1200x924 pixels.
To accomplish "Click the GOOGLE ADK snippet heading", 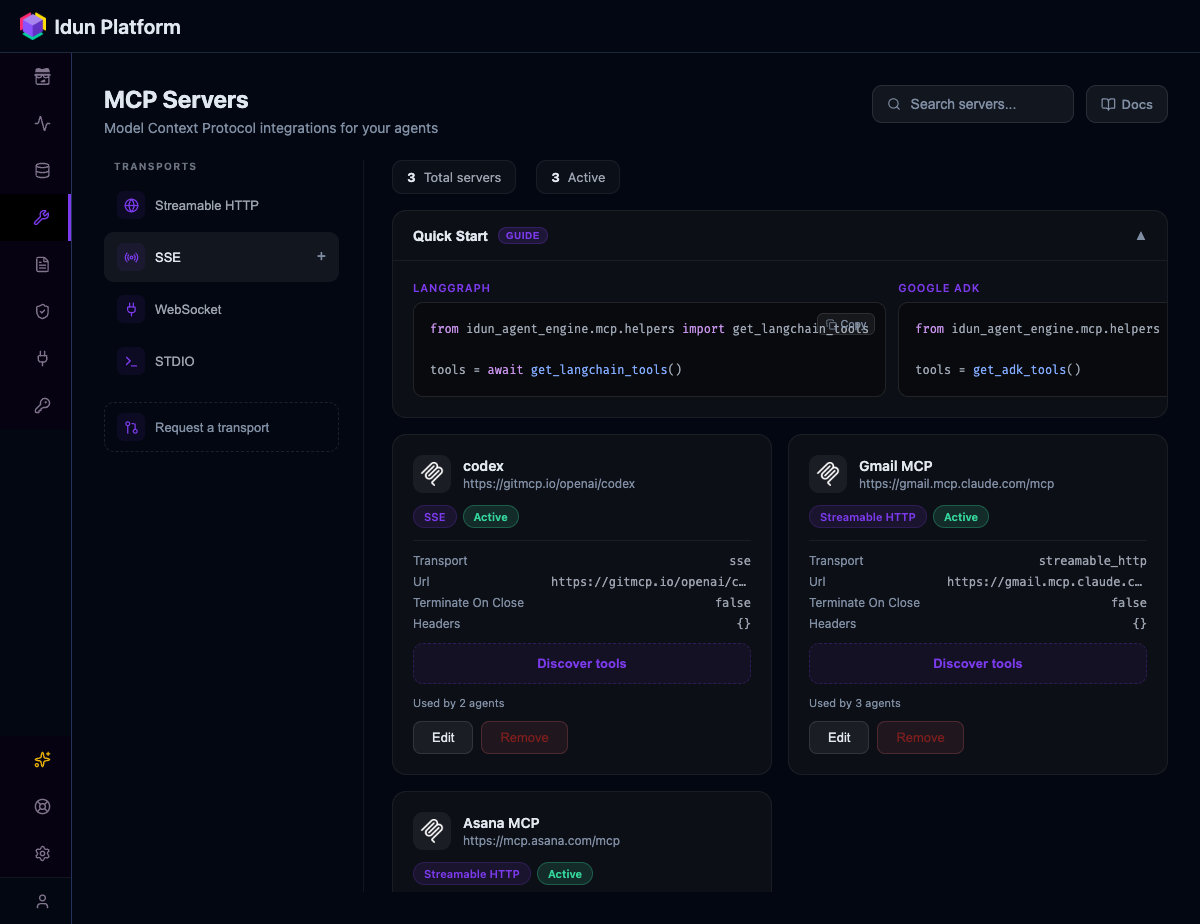I will [939, 288].
